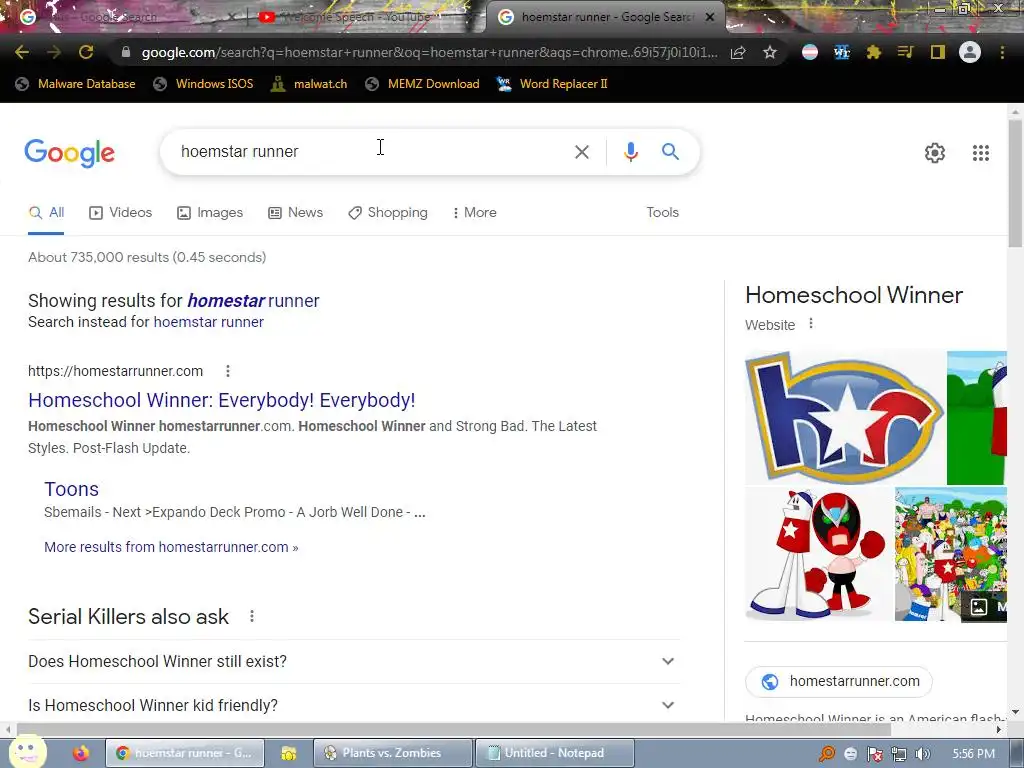Open the Chrome profile avatar
The width and height of the screenshot is (1024, 768).
tap(970, 52)
